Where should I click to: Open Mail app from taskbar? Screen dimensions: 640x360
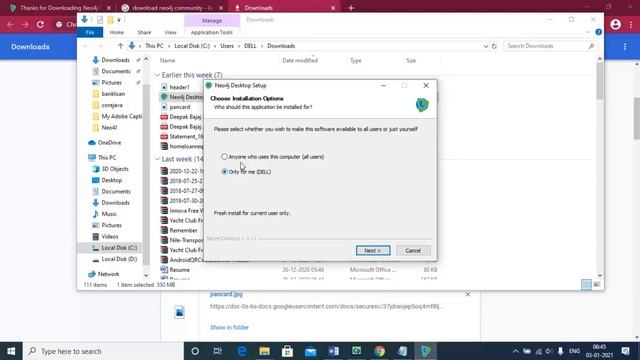(x=311, y=351)
